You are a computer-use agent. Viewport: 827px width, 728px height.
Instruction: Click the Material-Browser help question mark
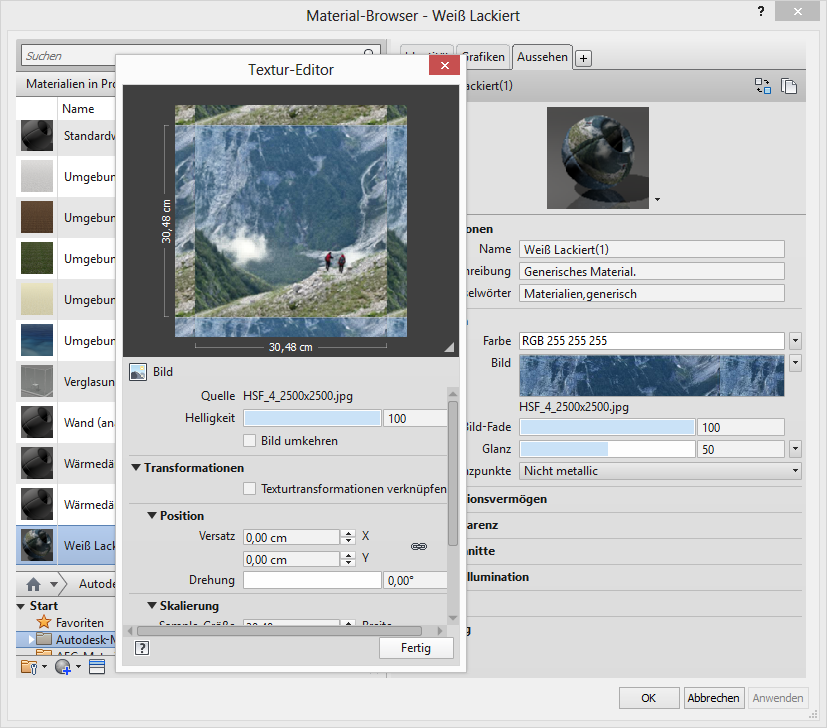click(x=761, y=11)
